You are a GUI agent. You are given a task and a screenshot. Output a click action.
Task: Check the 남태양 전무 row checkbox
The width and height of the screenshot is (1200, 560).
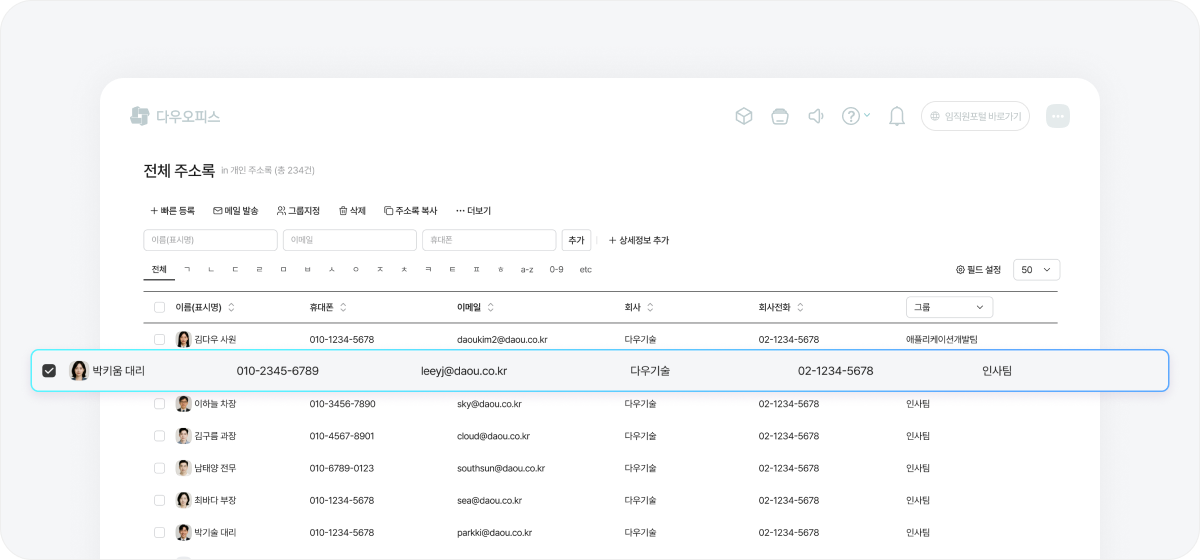[159, 468]
